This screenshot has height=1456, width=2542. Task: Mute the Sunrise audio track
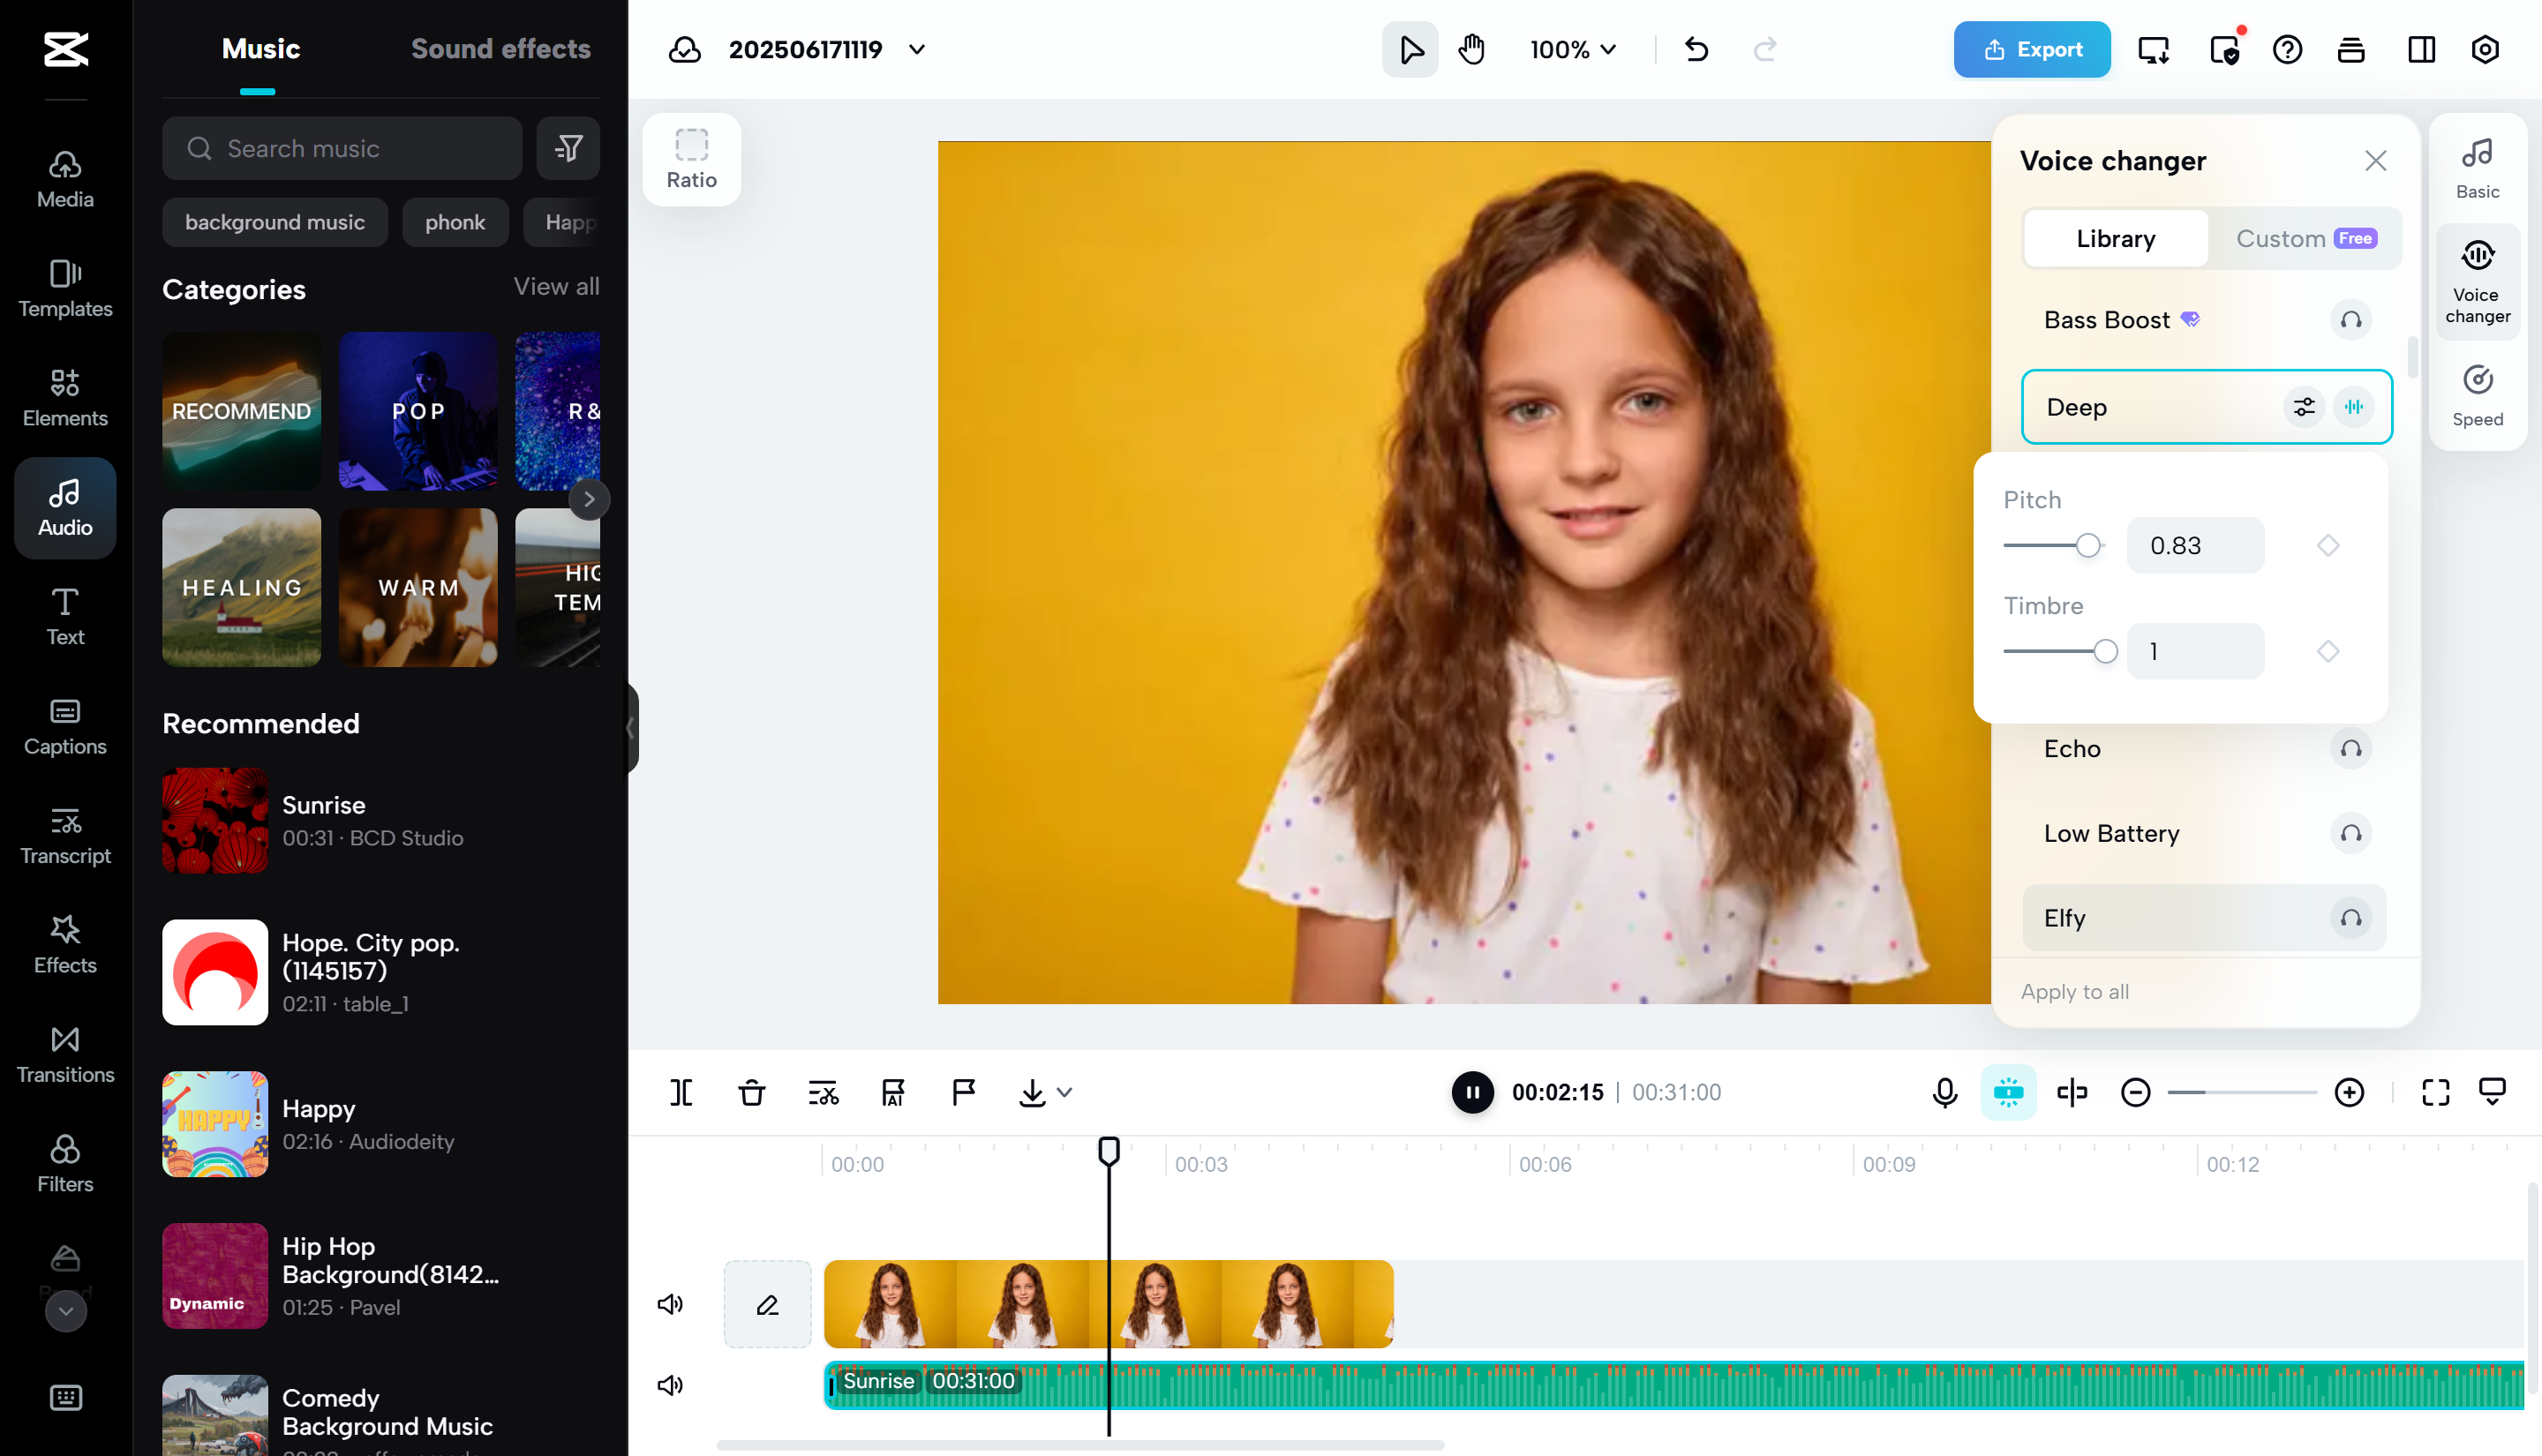pos(670,1385)
